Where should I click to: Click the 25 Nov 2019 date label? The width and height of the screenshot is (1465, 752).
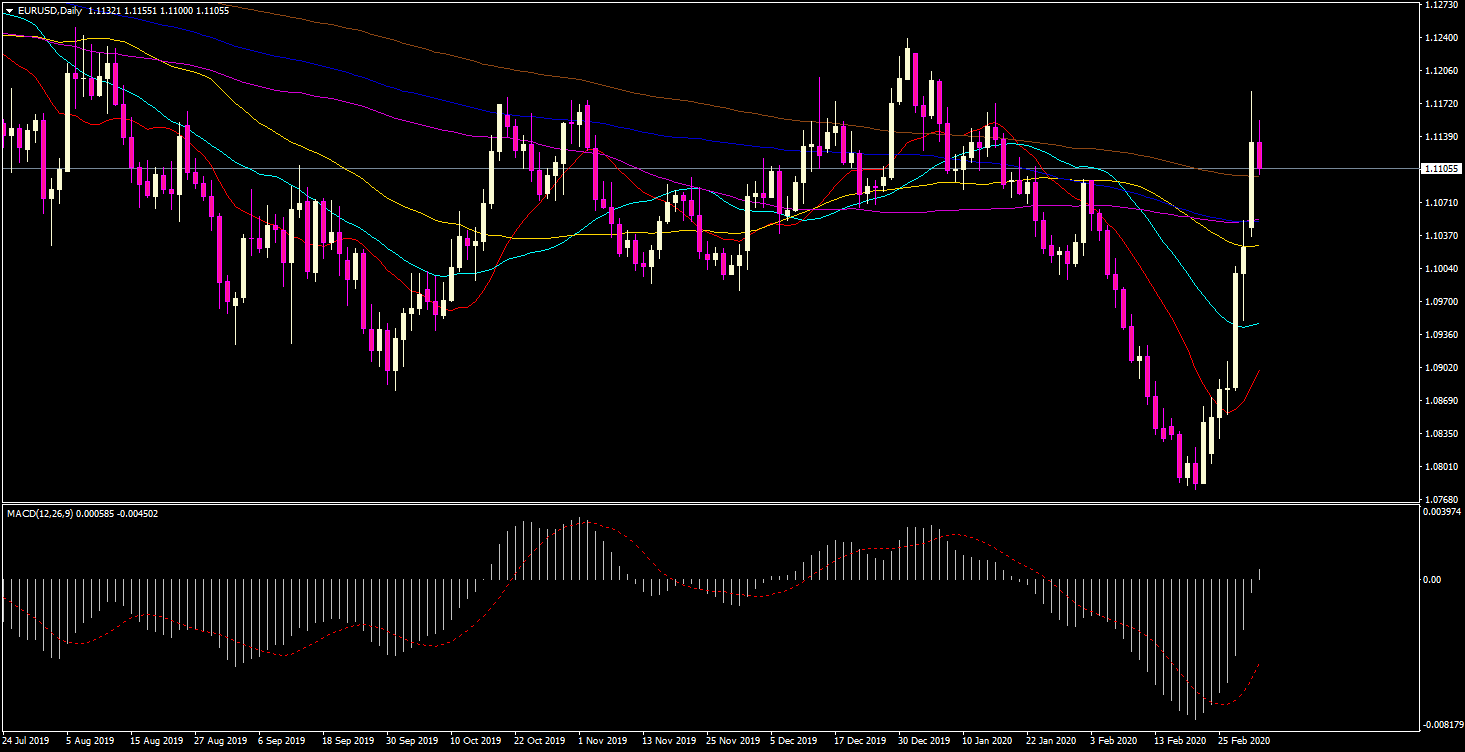point(733,742)
